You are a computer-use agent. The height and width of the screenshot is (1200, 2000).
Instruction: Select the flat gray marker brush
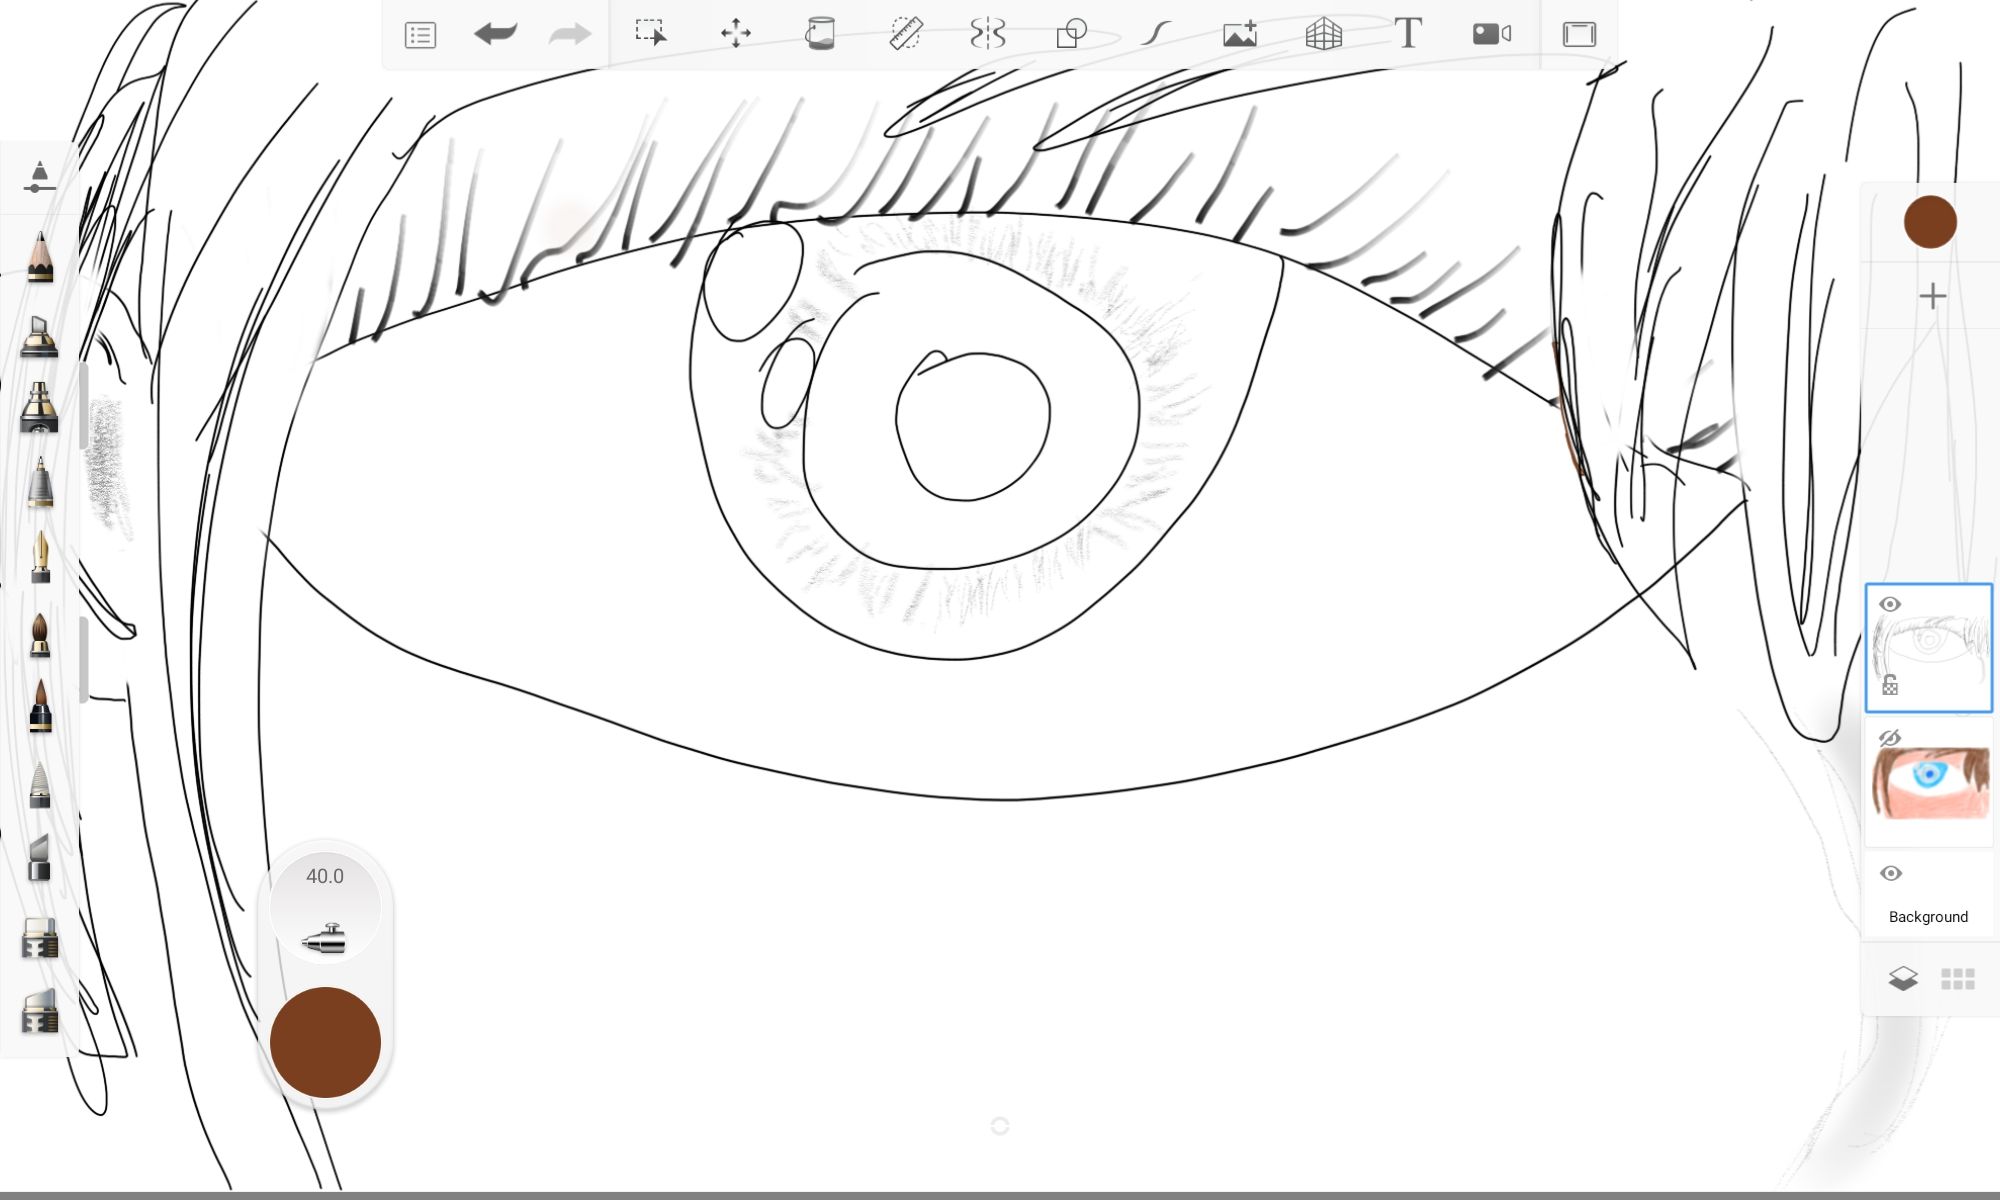[39, 858]
